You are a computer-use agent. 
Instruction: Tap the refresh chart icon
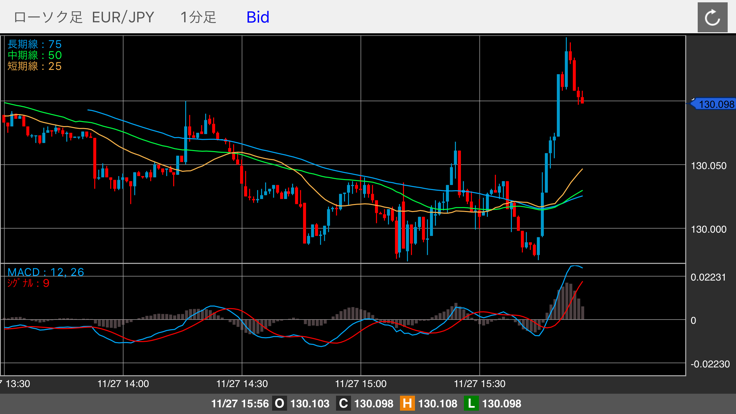(712, 17)
